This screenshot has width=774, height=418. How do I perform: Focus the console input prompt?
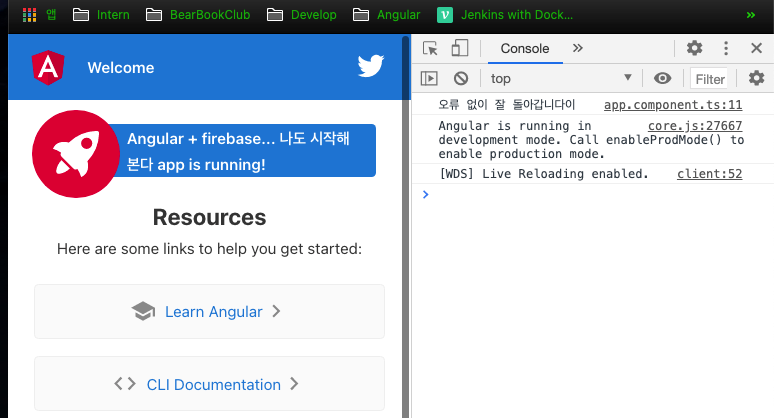tap(592, 194)
